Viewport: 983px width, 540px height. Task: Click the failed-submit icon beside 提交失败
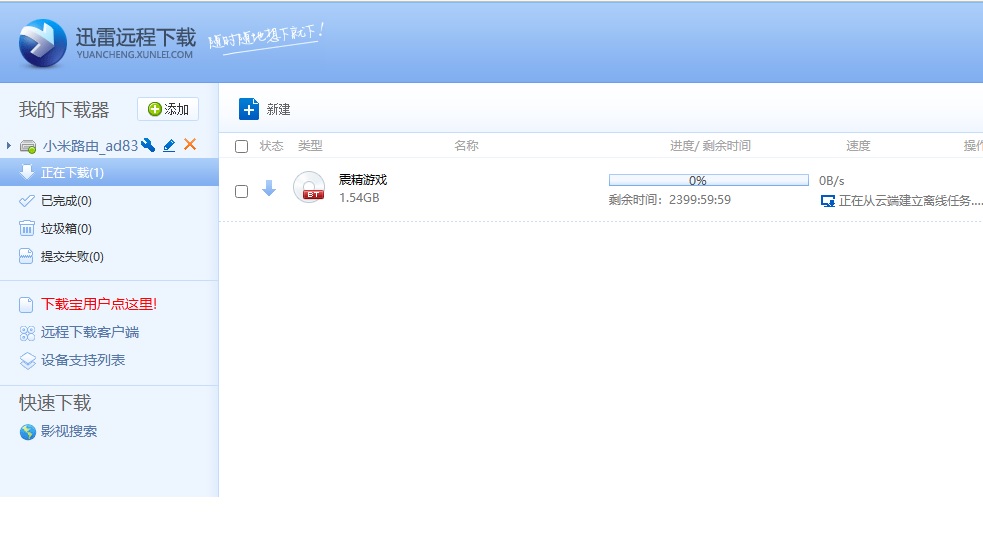click(26, 256)
